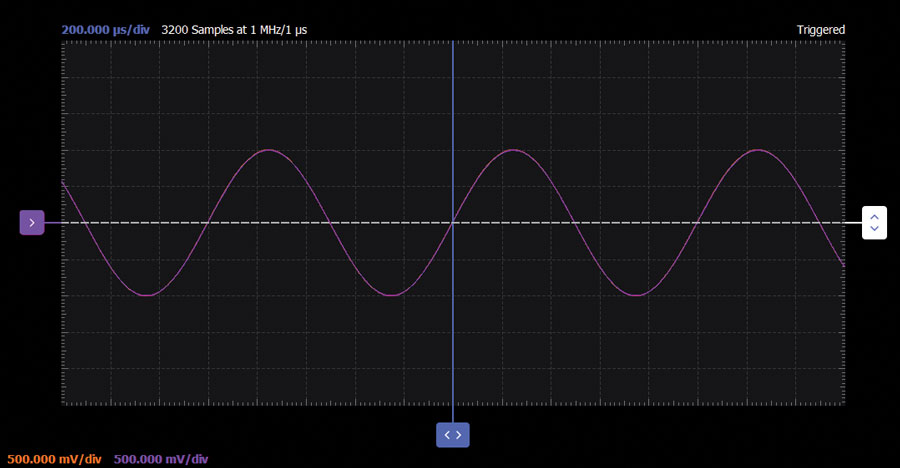
Task: Open the 200.000 µs/div time base setting
Action: click(105, 30)
